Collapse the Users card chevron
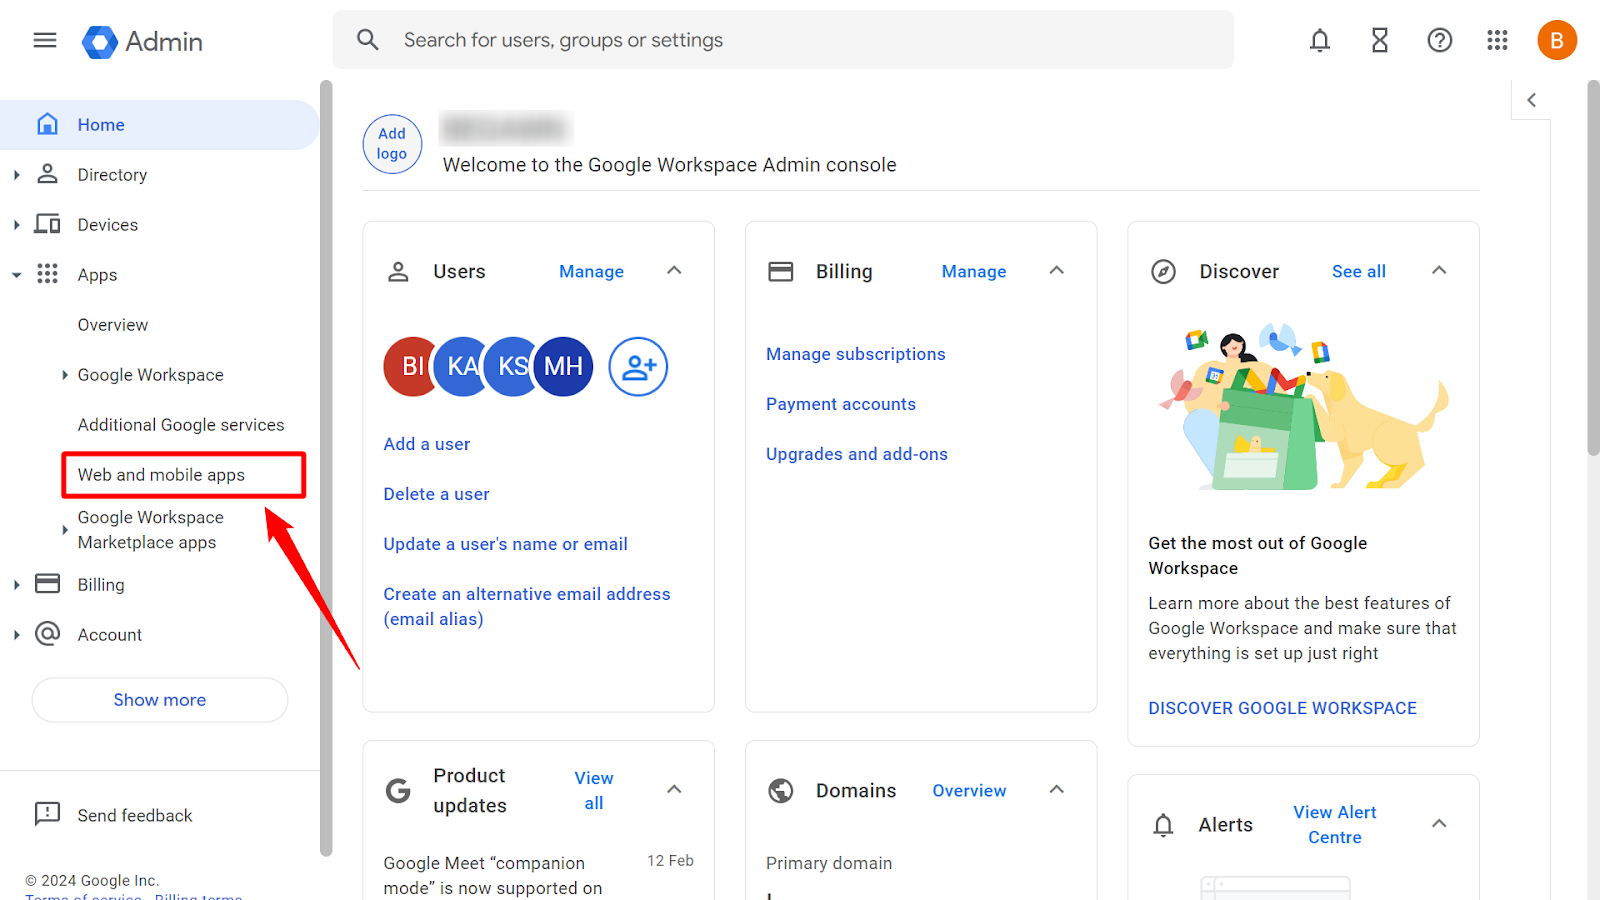This screenshot has height=900, width=1600. coord(674,270)
